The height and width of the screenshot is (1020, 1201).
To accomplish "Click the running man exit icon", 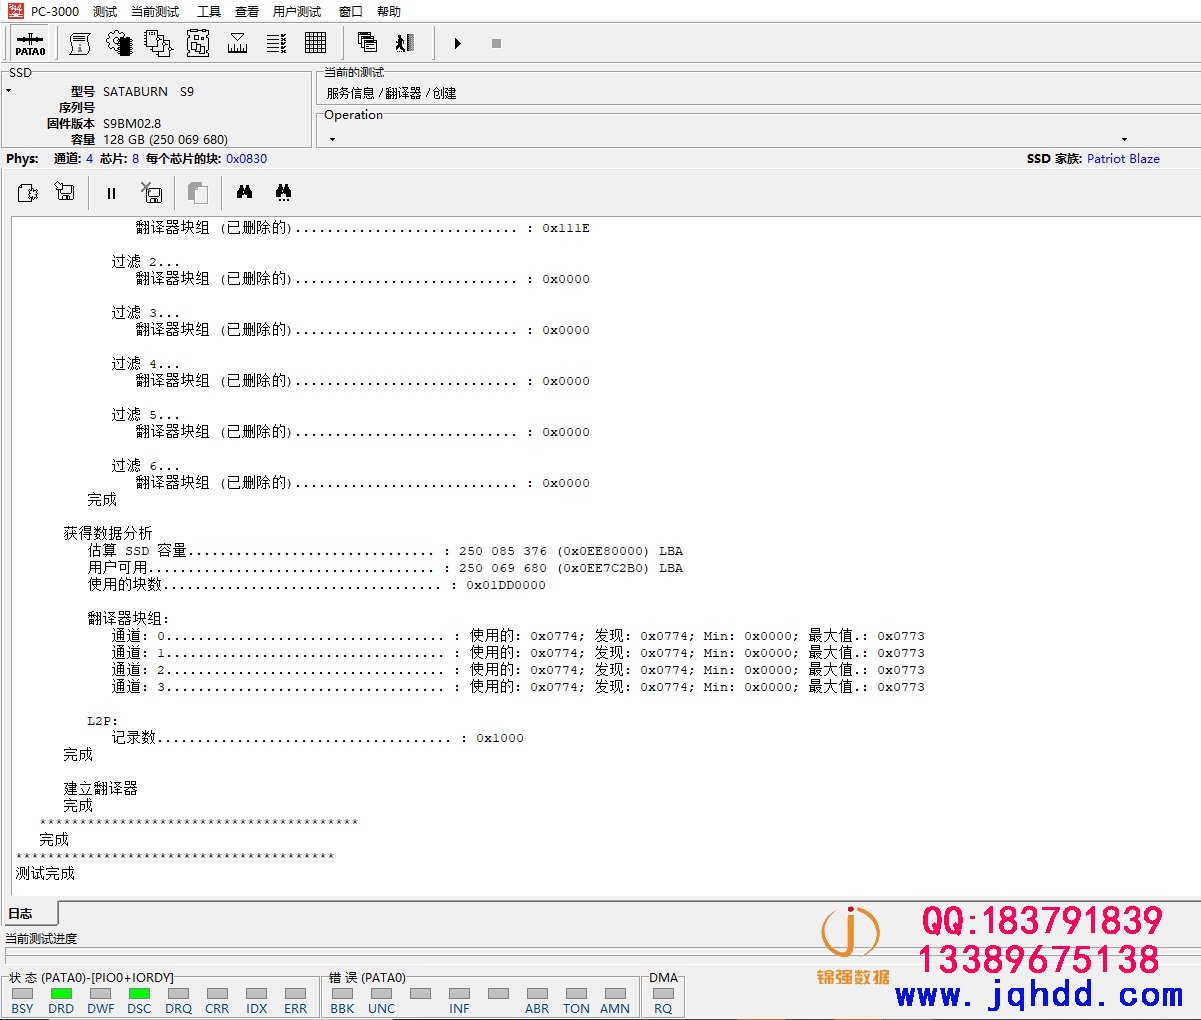I will (x=405, y=43).
